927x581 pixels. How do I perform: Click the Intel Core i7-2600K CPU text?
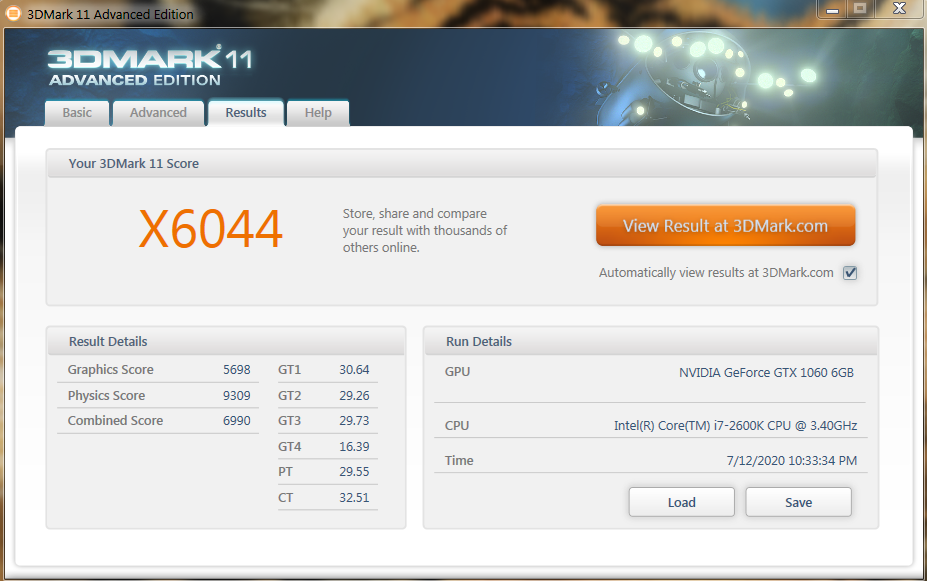(x=735, y=426)
